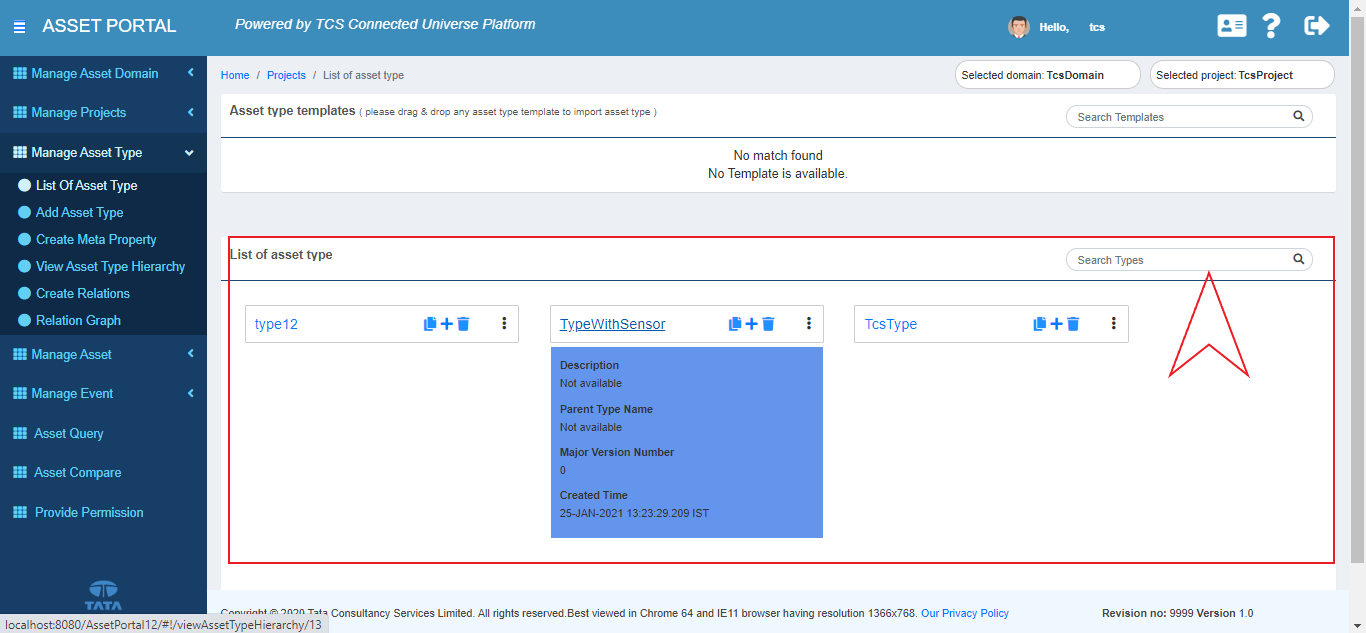
Task: Click the user avatar picture
Action: coord(1019,27)
